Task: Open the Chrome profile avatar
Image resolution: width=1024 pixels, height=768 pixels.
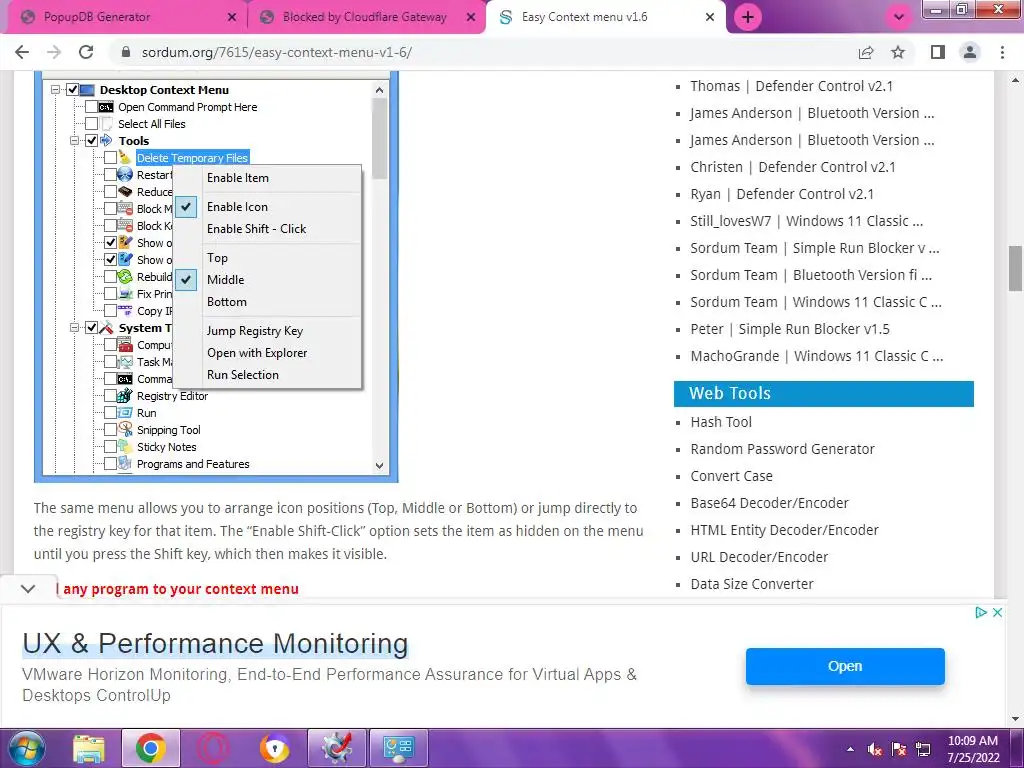Action: (x=970, y=52)
